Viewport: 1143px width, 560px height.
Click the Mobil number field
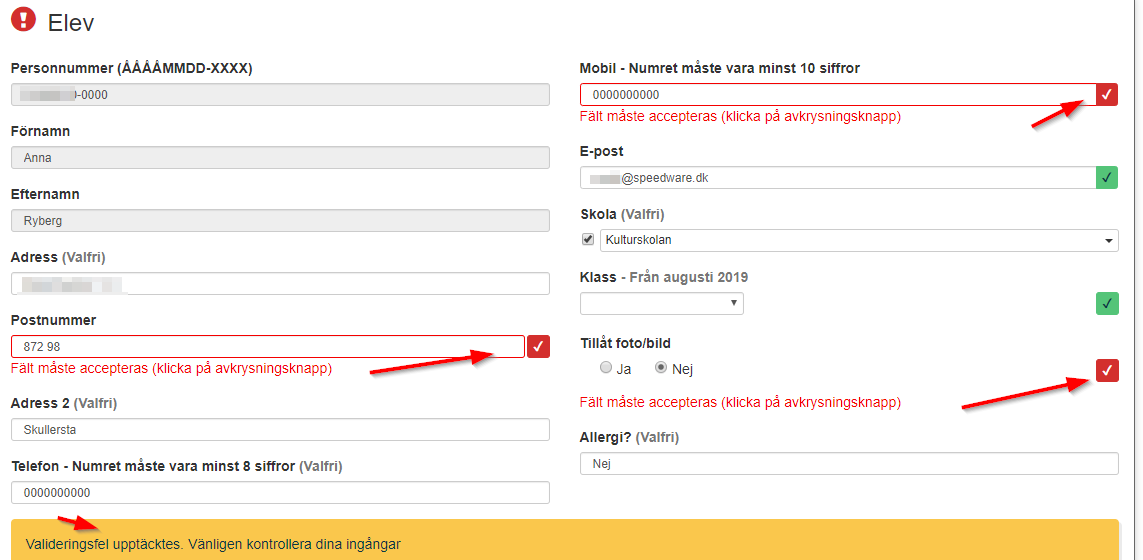[x=838, y=95]
